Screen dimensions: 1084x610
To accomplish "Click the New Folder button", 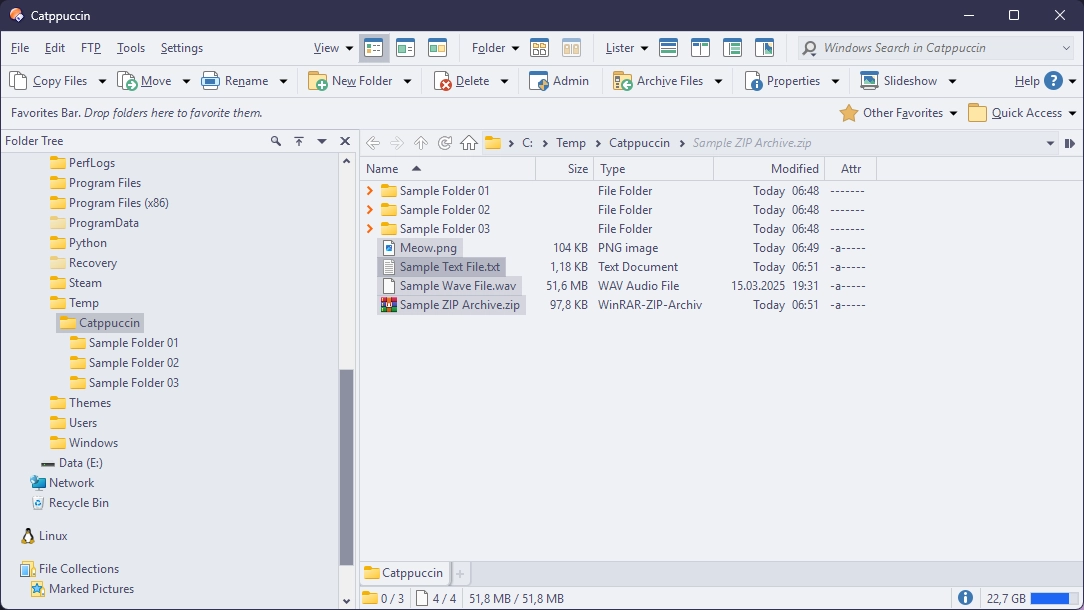I will click(x=351, y=81).
